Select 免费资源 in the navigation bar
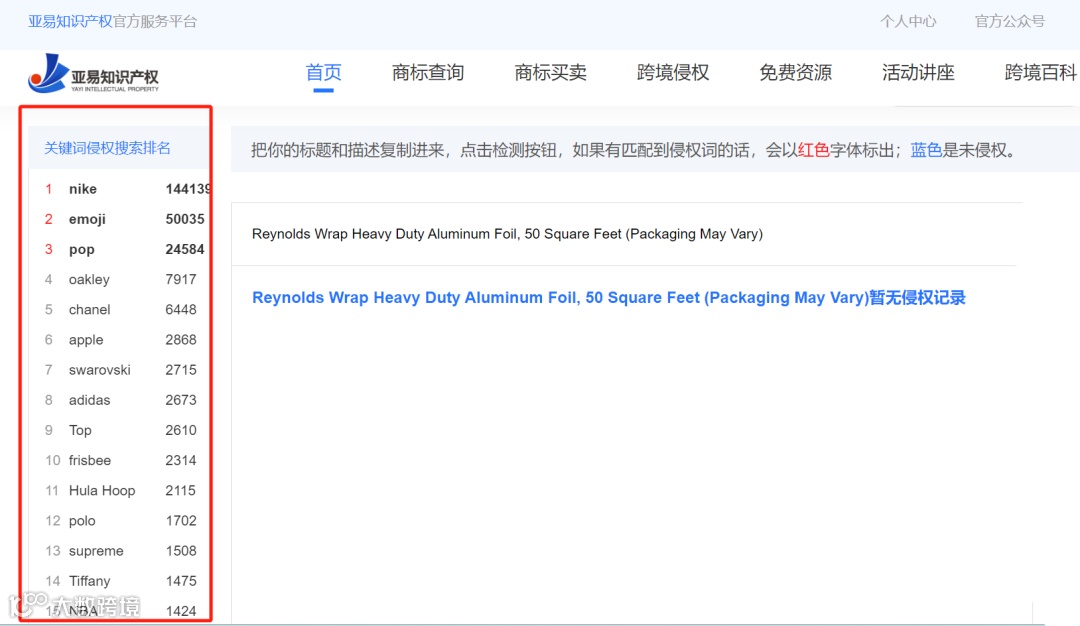1080x626 pixels. [x=796, y=72]
